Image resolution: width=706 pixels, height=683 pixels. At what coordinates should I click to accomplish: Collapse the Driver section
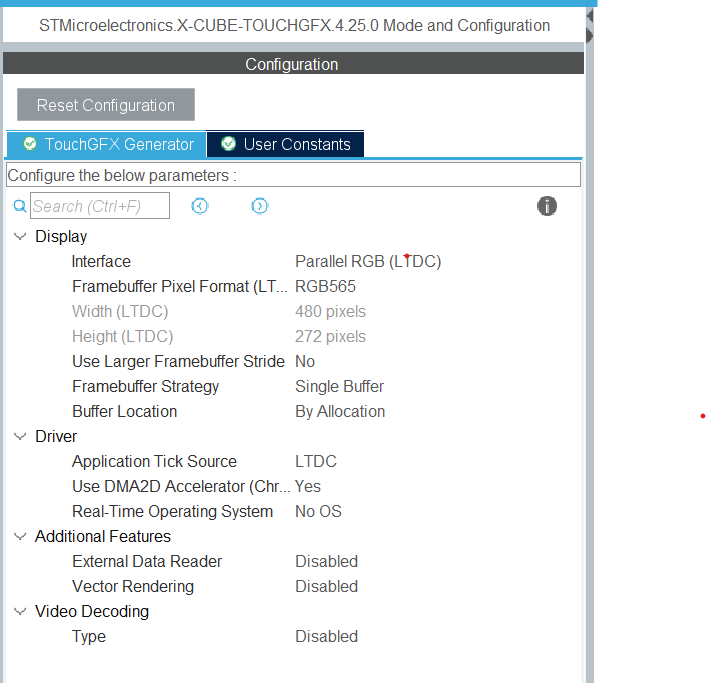coord(20,436)
